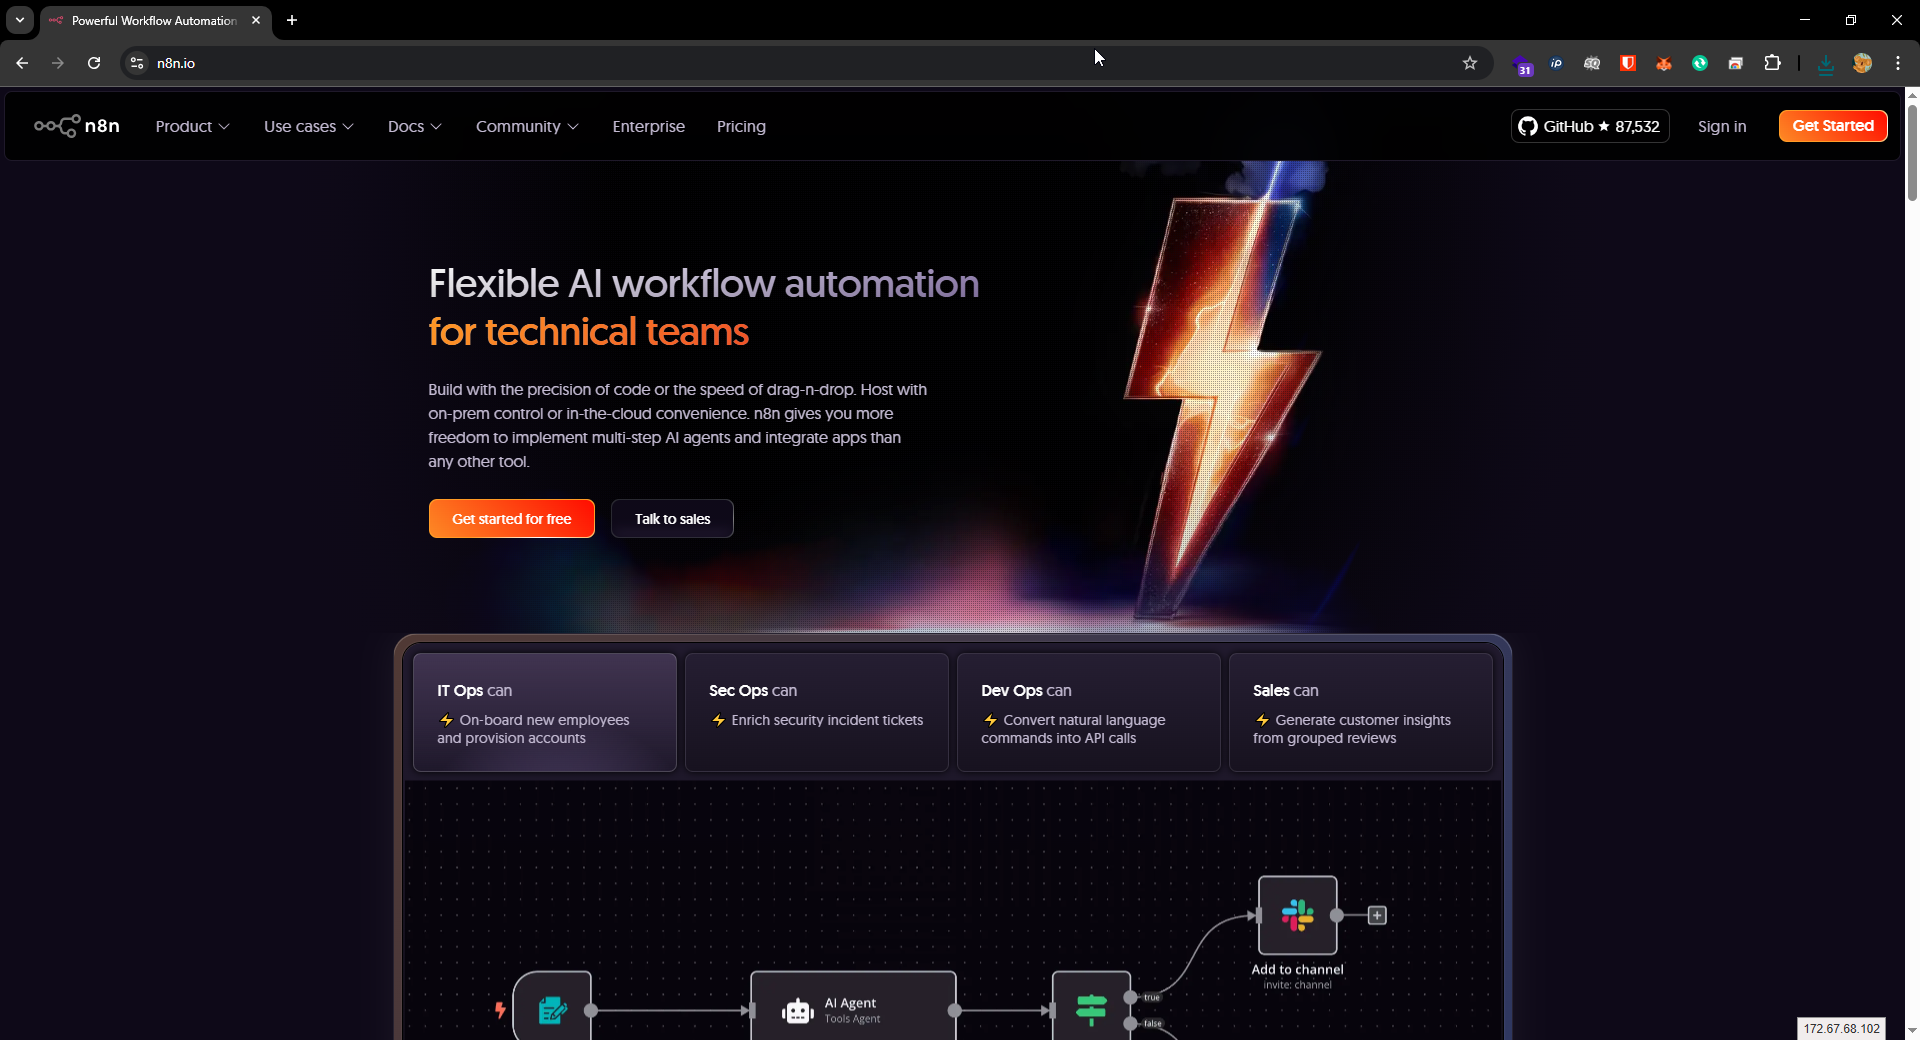Click the plus icon next to the Slack node
This screenshot has height=1040, width=1920.
tap(1377, 915)
